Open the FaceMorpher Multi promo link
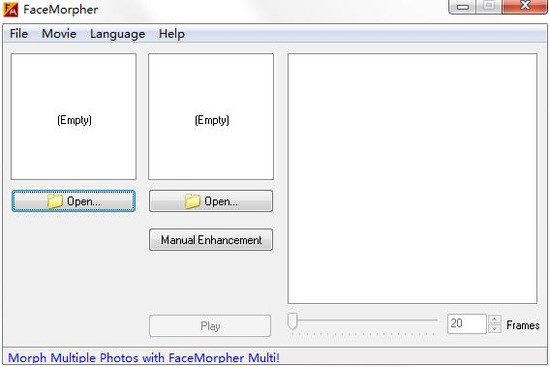This screenshot has height=367, width=550. (x=144, y=358)
